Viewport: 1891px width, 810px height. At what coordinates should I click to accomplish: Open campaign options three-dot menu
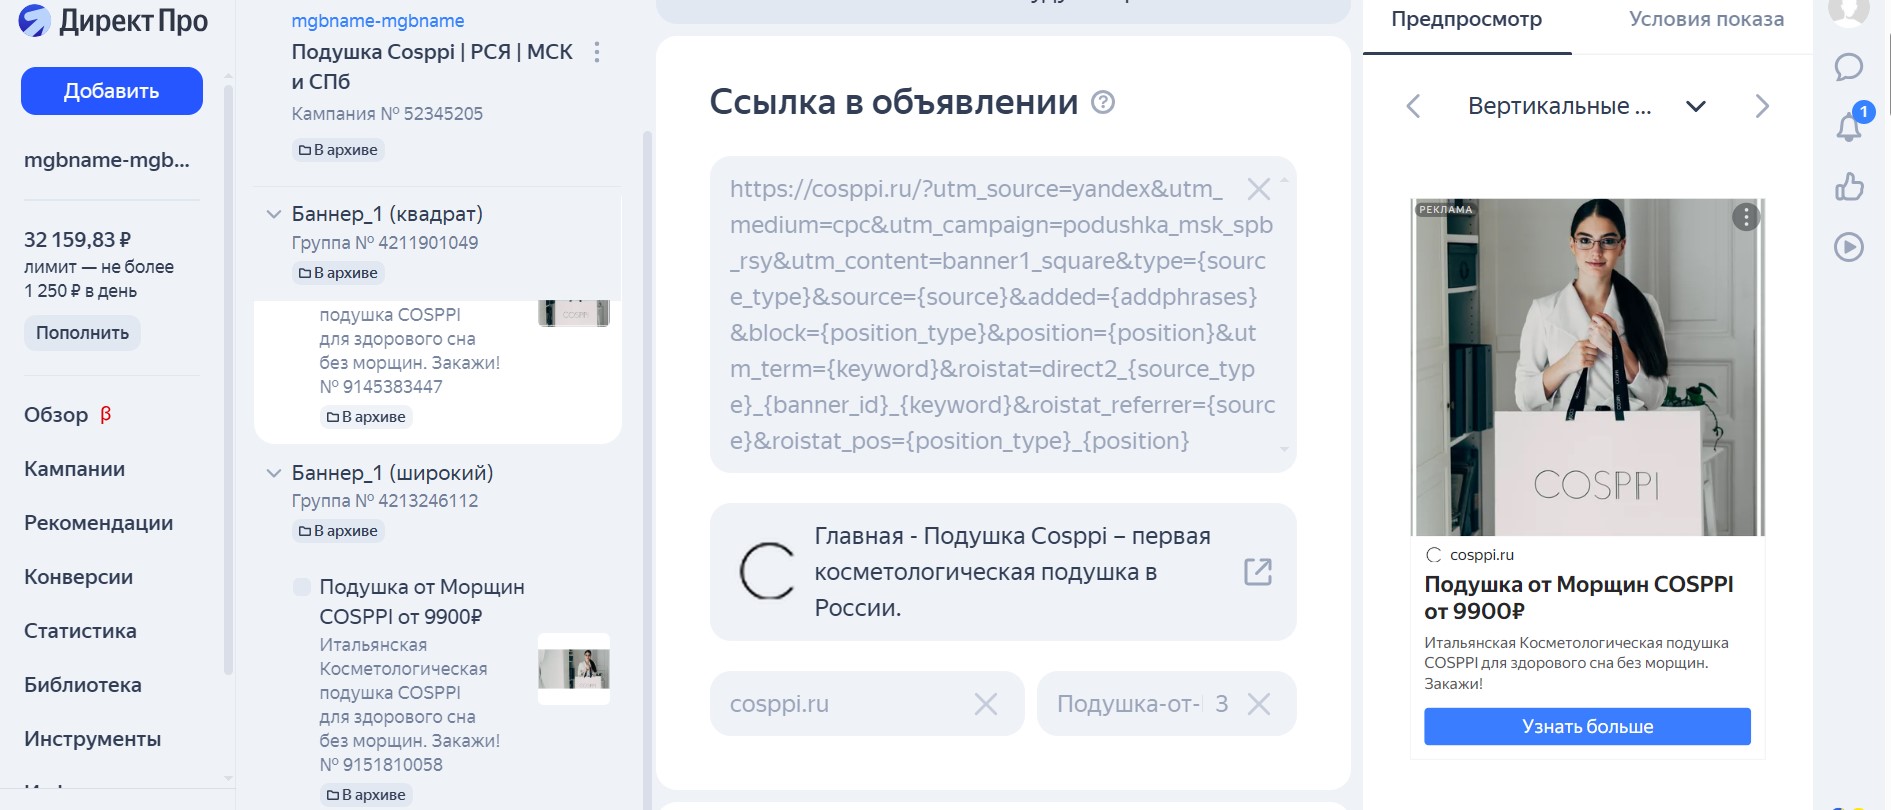[597, 52]
